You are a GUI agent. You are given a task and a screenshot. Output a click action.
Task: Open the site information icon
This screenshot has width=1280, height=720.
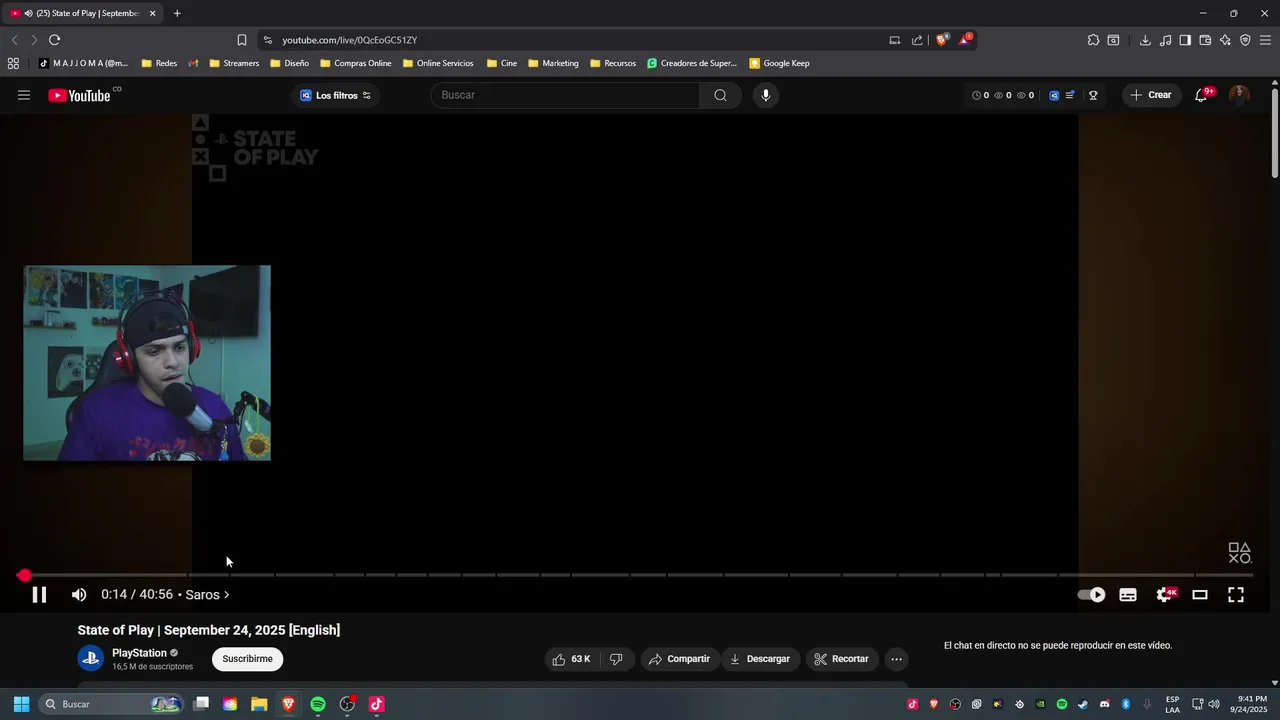point(267,40)
